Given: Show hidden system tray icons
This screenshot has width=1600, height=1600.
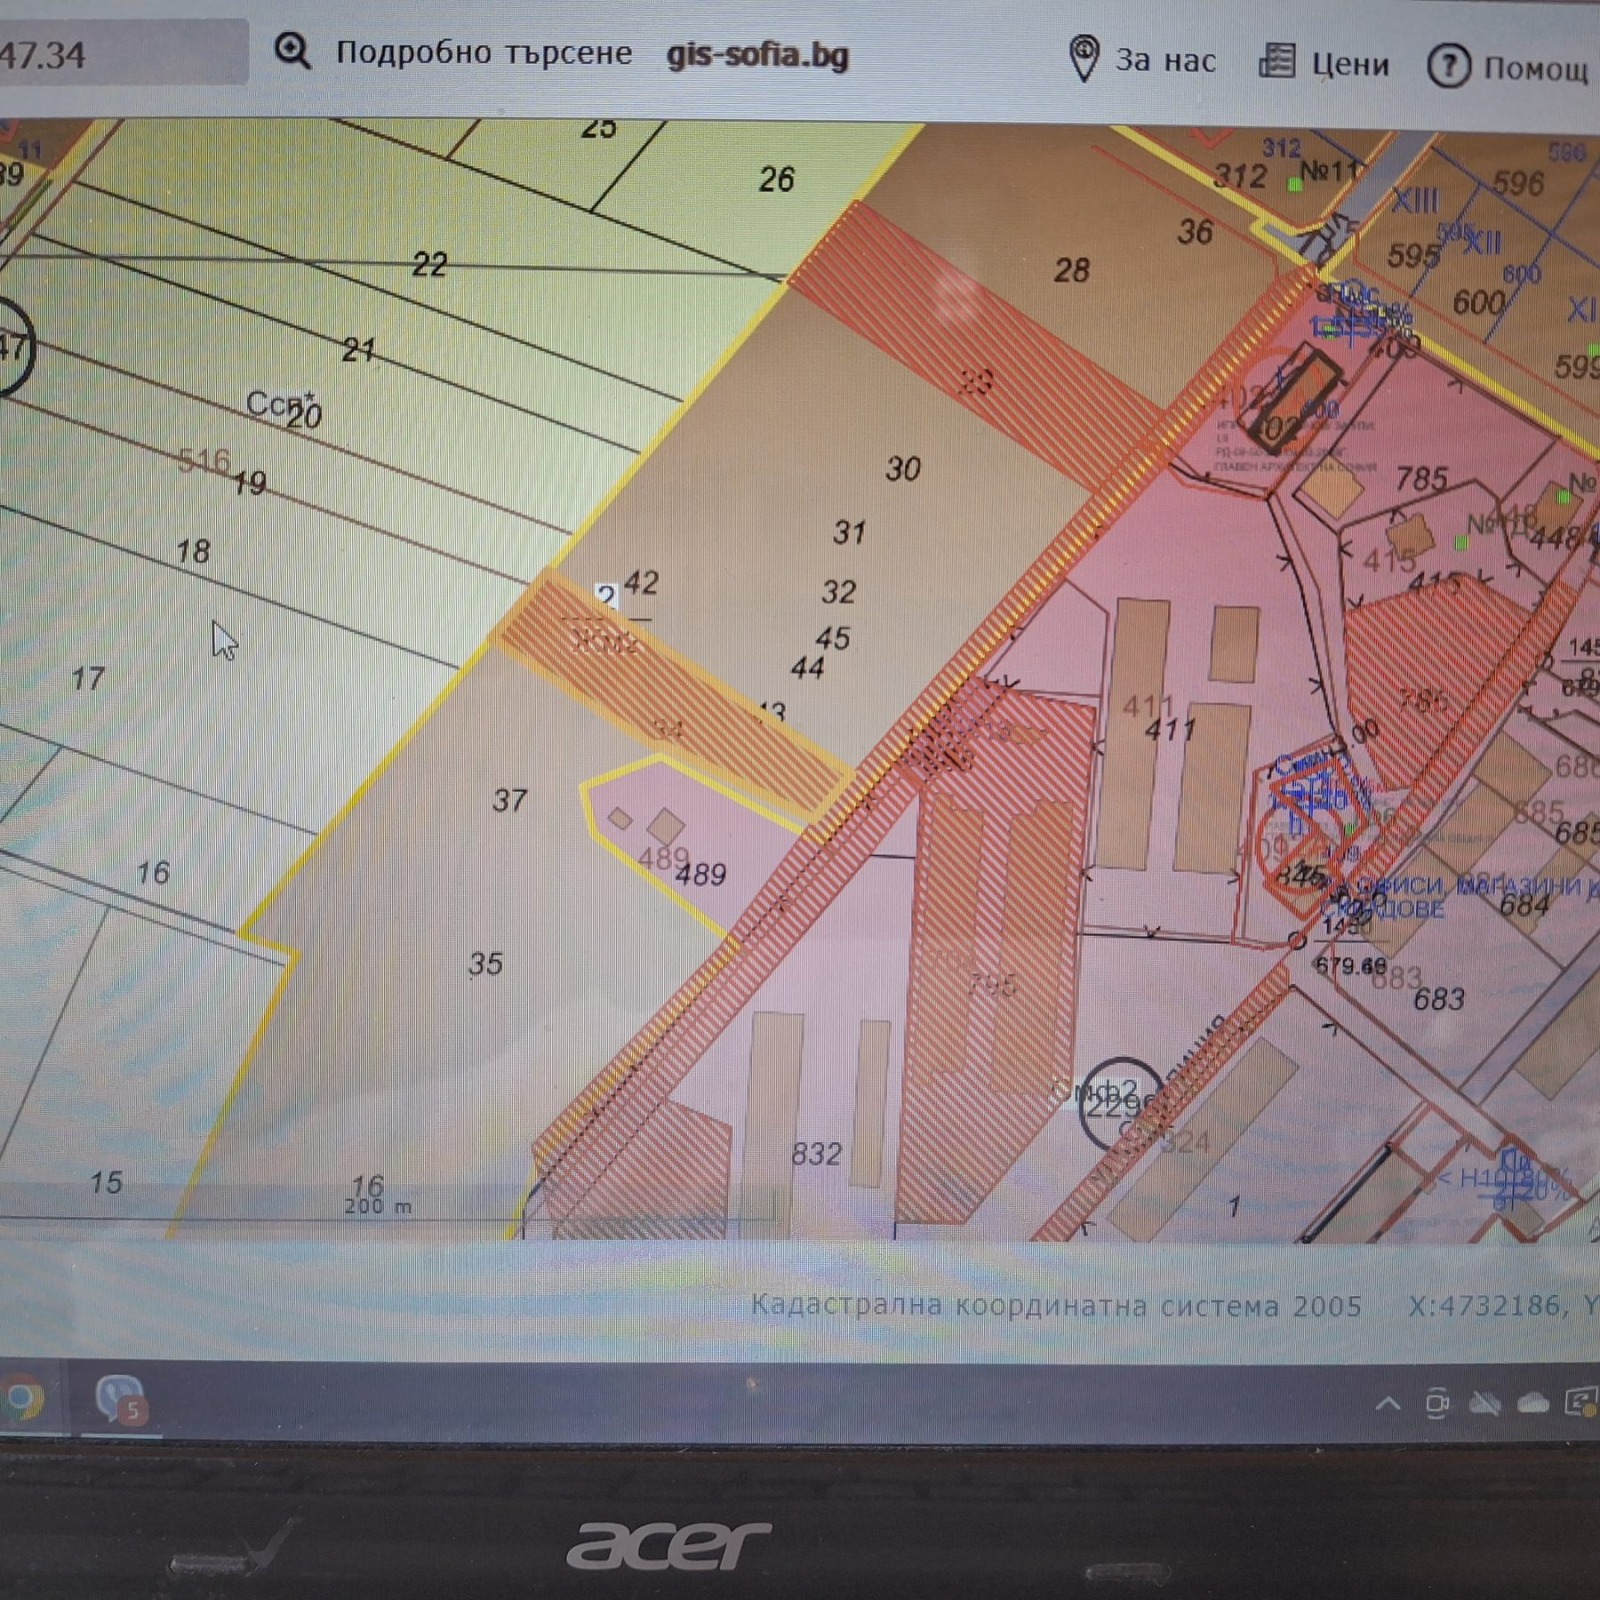Looking at the screenshot, I should coord(1388,1404).
